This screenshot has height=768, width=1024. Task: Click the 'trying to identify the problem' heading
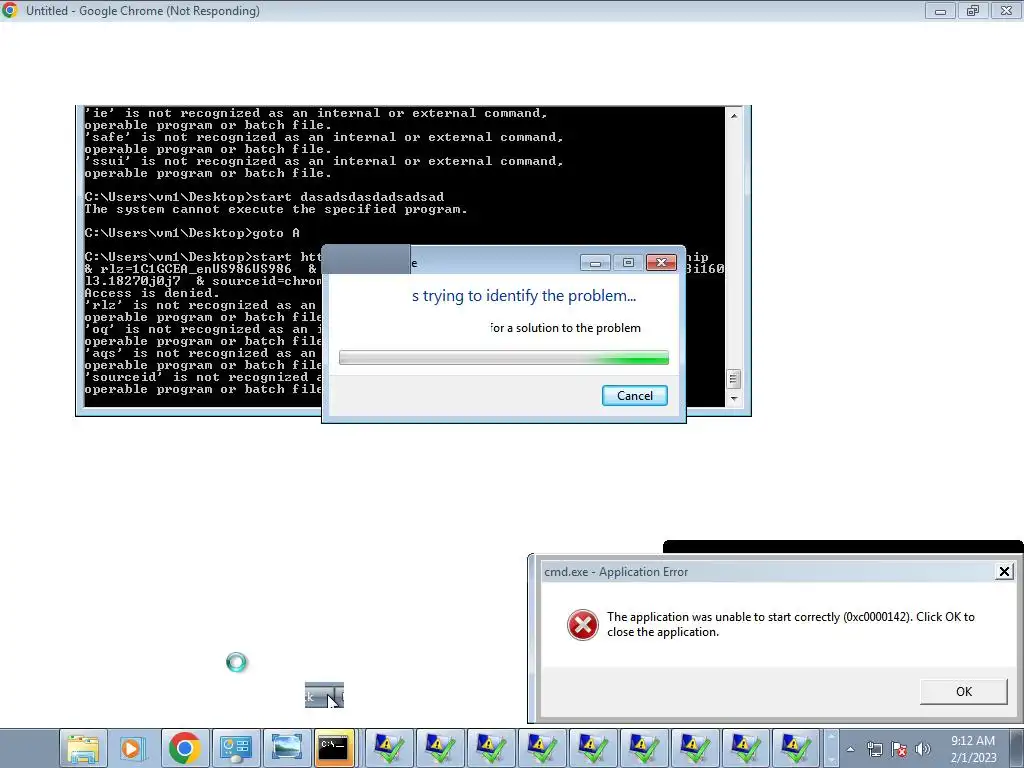tap(524, 296)
